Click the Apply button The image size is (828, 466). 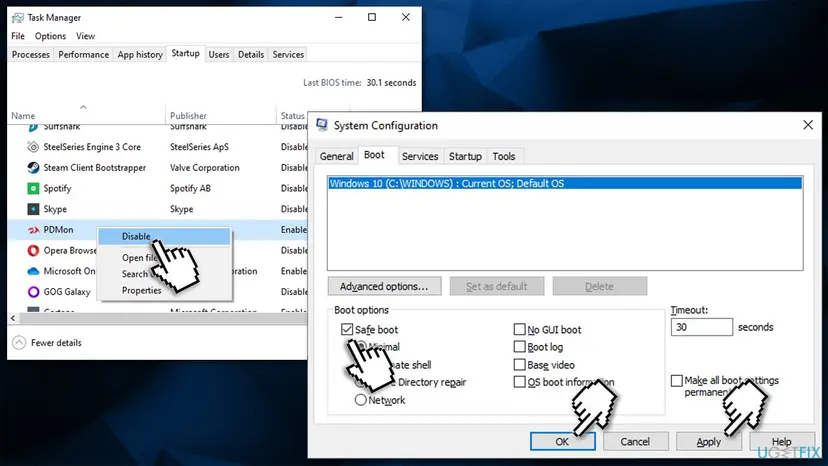coord(709,442)
